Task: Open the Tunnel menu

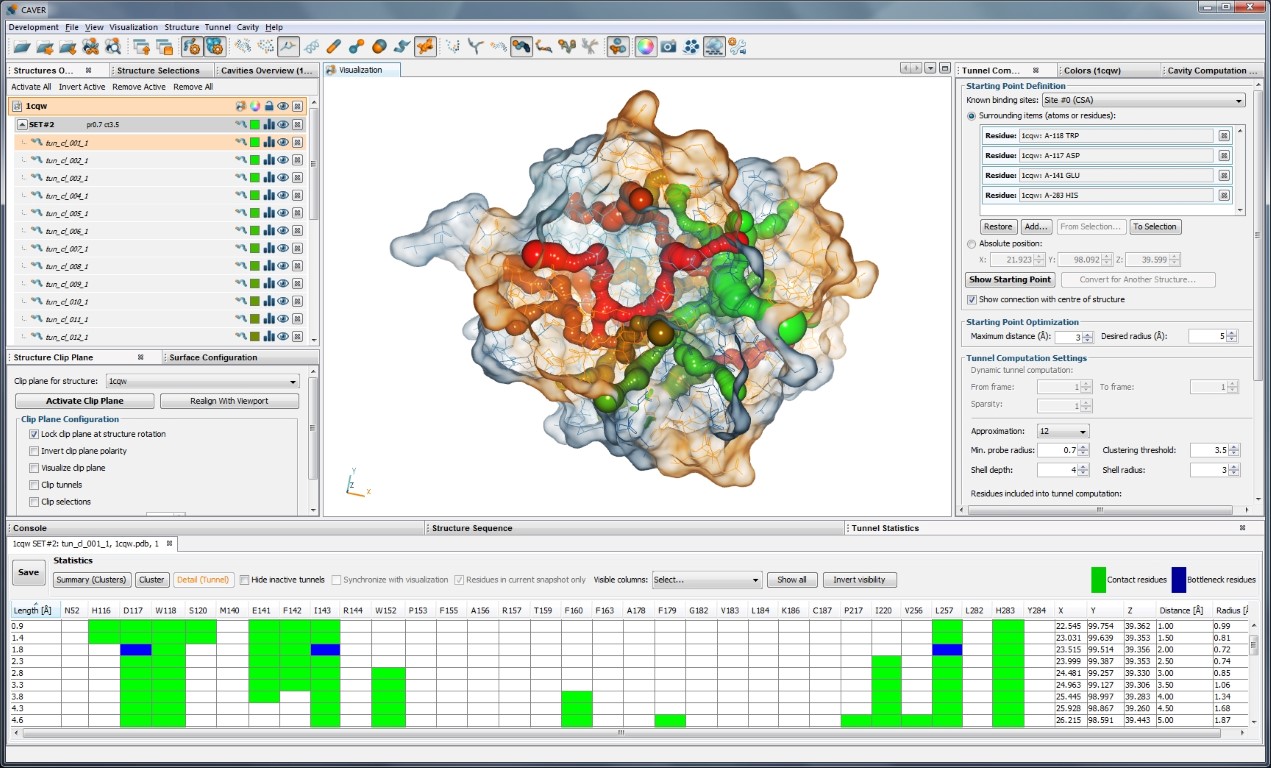Action: point(217,27)
